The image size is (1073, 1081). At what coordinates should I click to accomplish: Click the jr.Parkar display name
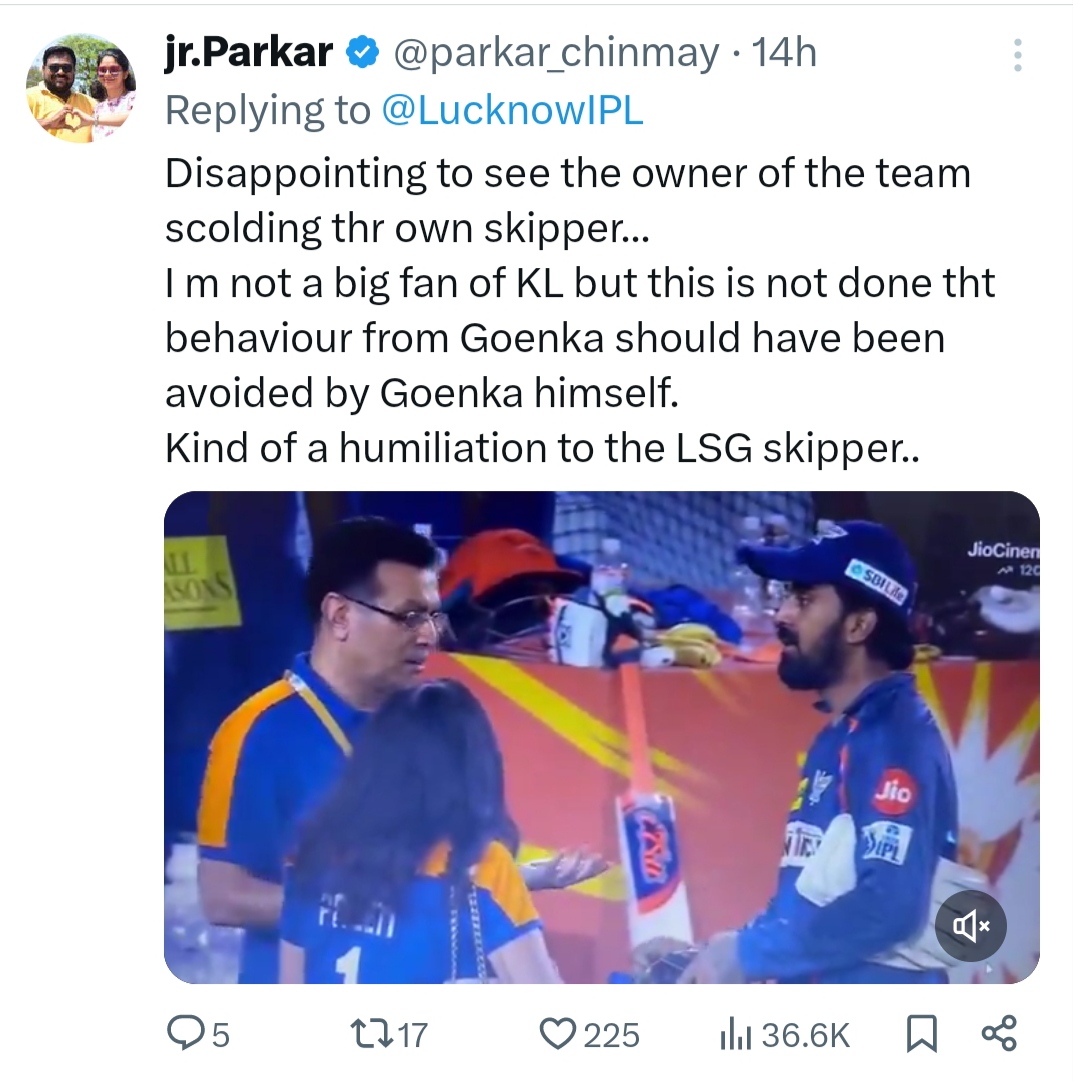(x=249, y=54)
